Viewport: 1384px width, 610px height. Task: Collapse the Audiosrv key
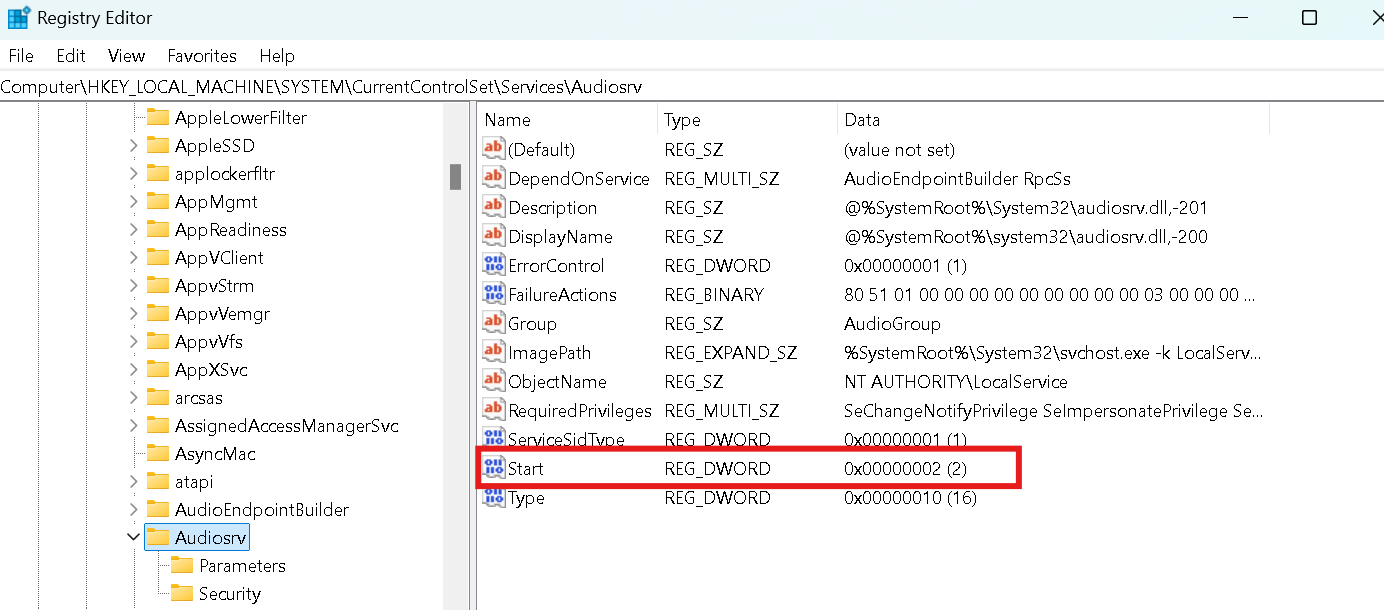click(133, 537)
